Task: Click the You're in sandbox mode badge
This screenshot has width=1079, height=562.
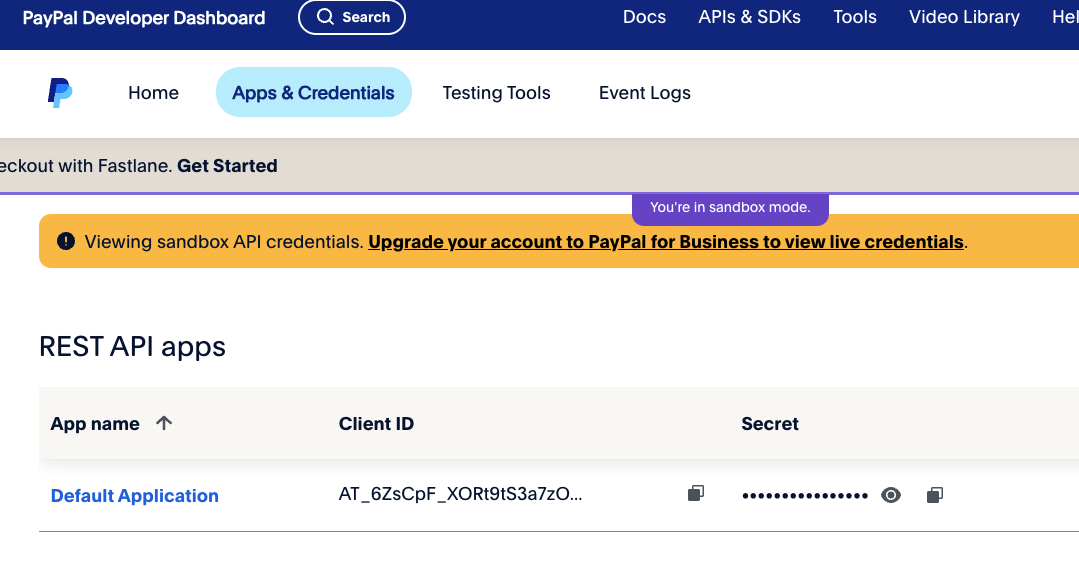Action: (730, 208)
